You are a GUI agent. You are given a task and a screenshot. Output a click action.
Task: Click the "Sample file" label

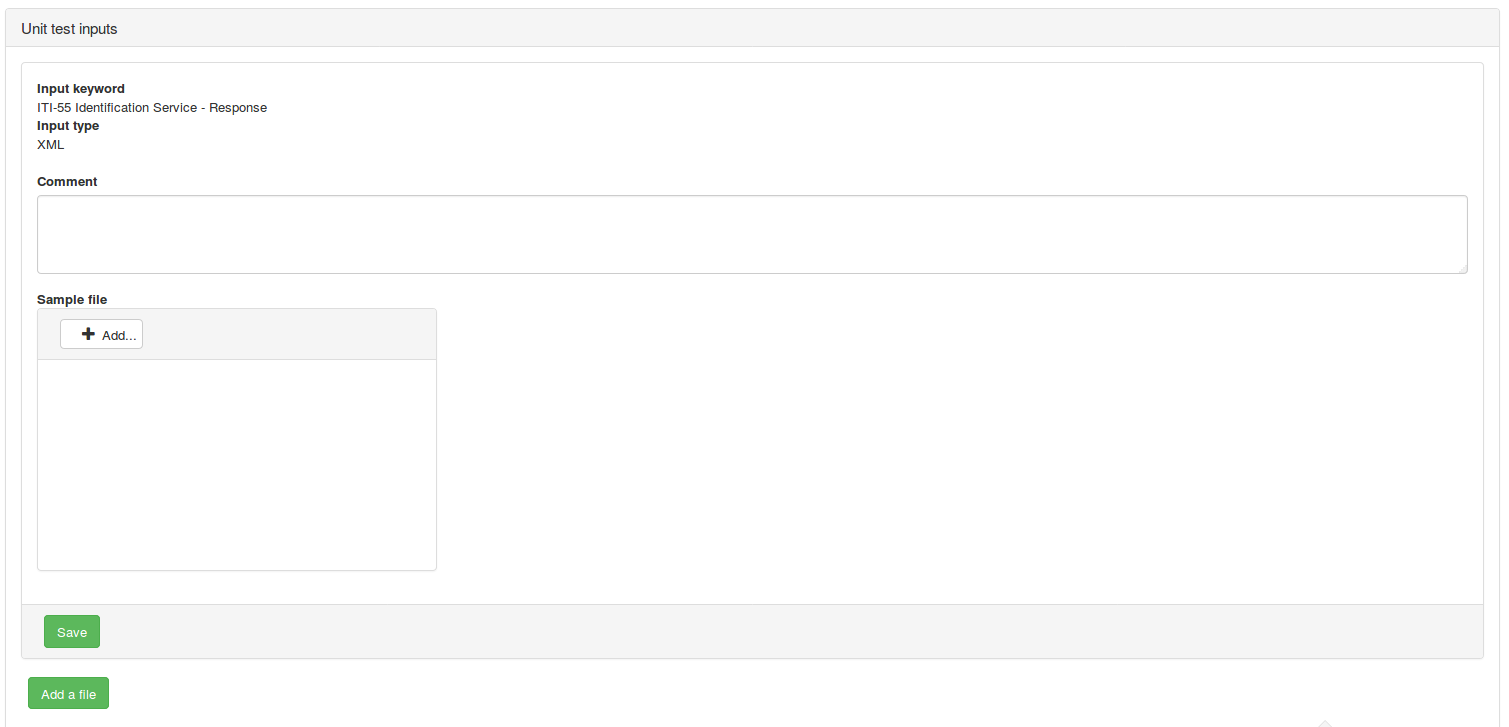point(72,299)
